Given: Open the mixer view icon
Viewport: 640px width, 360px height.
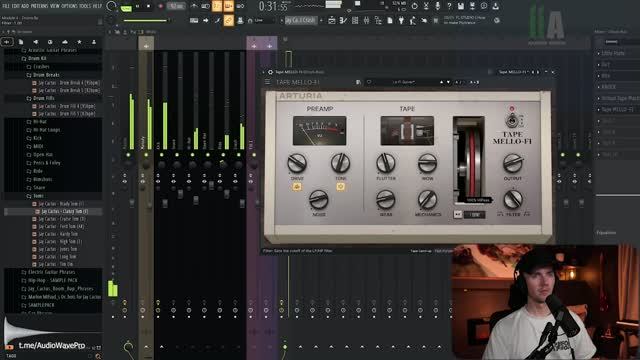Looking at the screenshot, I should [367, 20].
